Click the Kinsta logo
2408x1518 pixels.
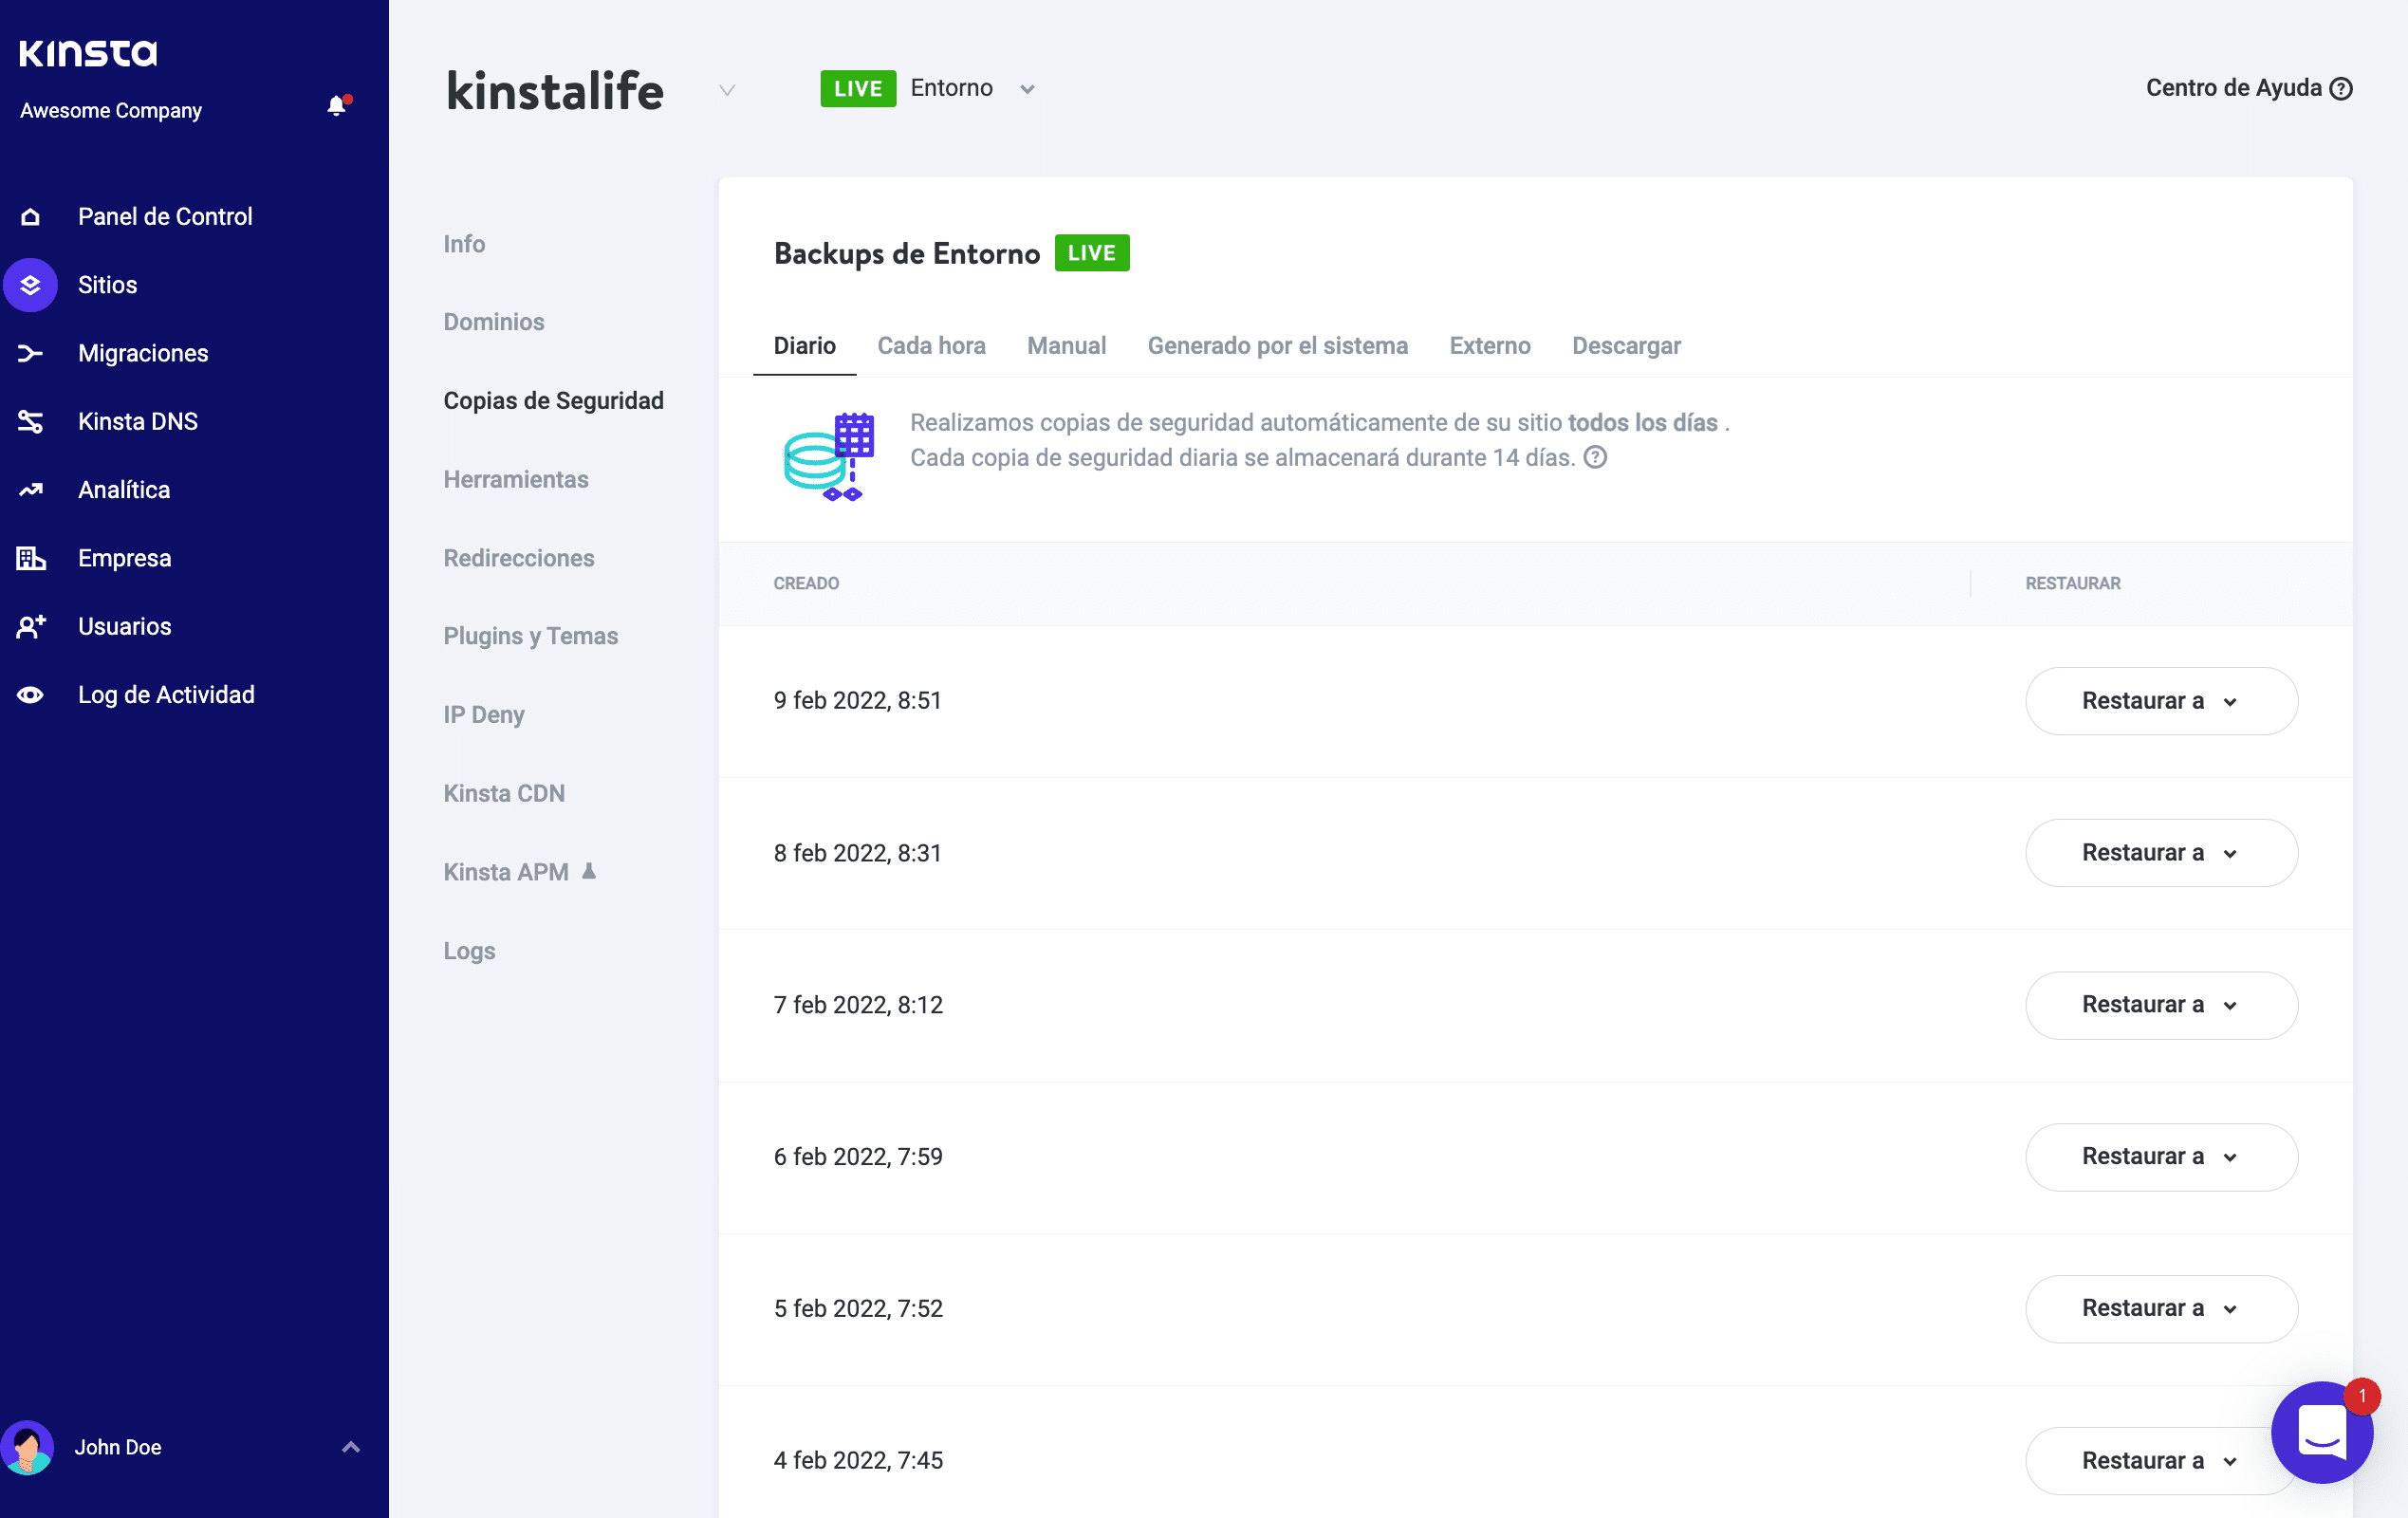coord(88,53)
